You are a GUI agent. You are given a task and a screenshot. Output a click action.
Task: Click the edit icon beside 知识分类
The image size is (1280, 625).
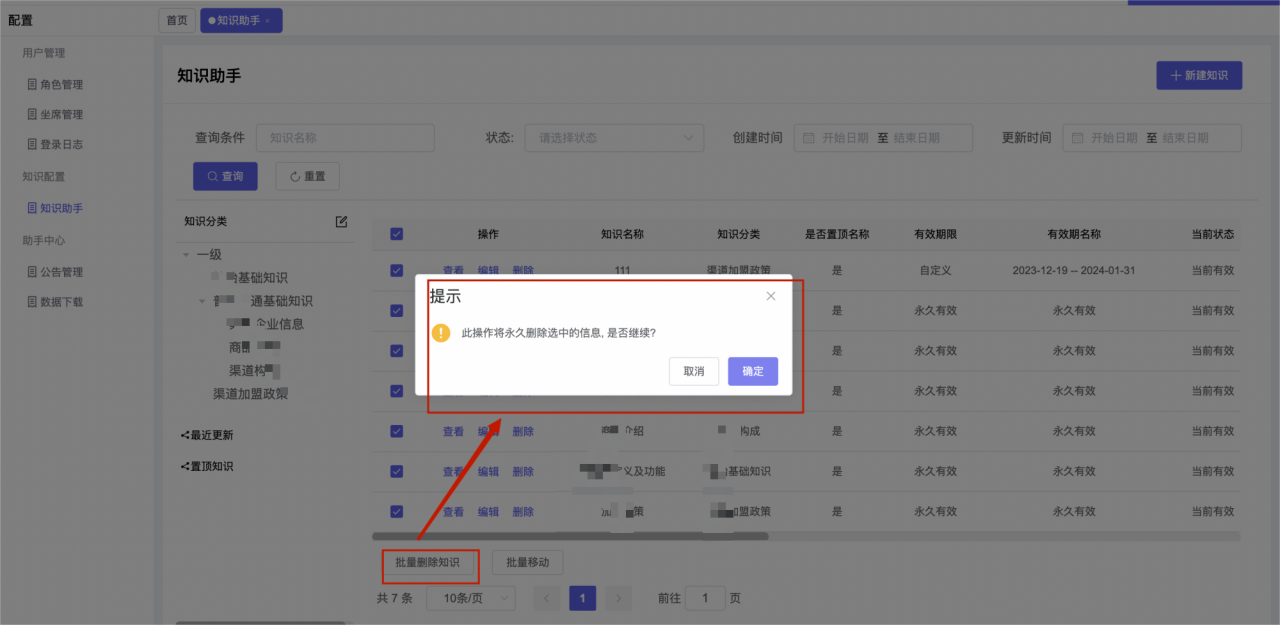point(341,222)
